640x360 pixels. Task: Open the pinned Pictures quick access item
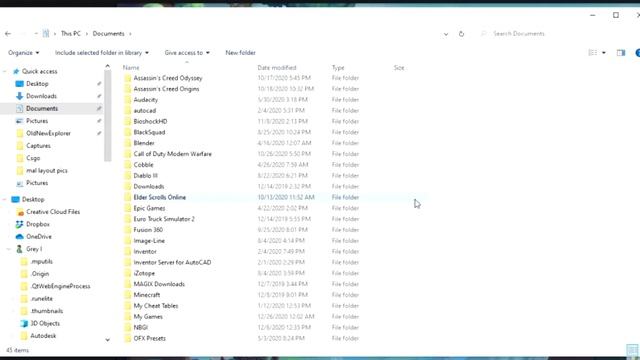point(37,121)
